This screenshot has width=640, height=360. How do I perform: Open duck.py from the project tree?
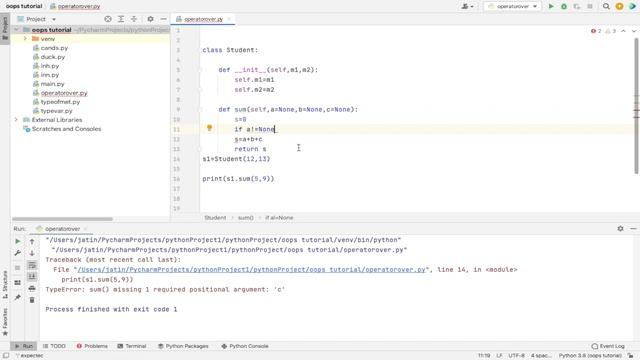[53, 57]
